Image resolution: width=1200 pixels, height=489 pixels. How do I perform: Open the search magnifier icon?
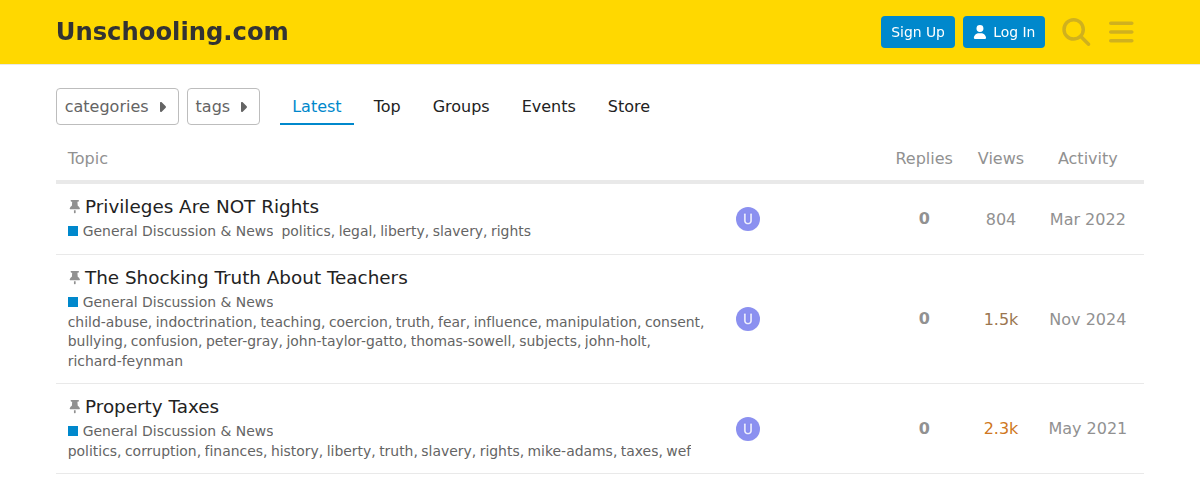click(1076, 32)
